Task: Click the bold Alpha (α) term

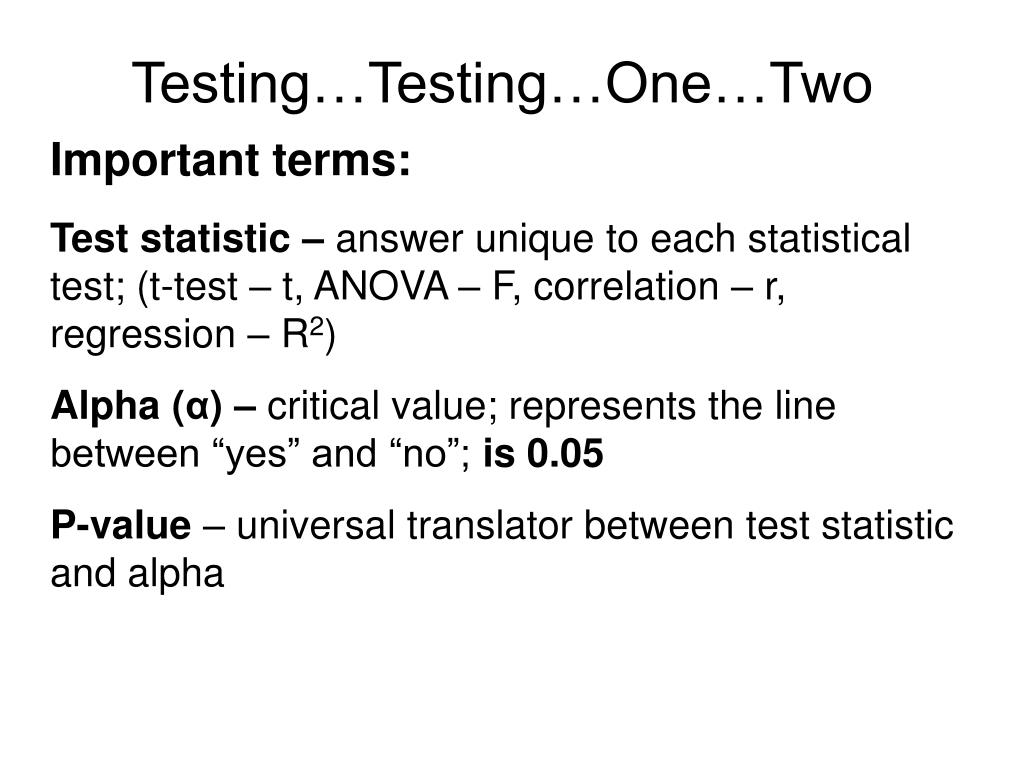Action: [136, 406]
